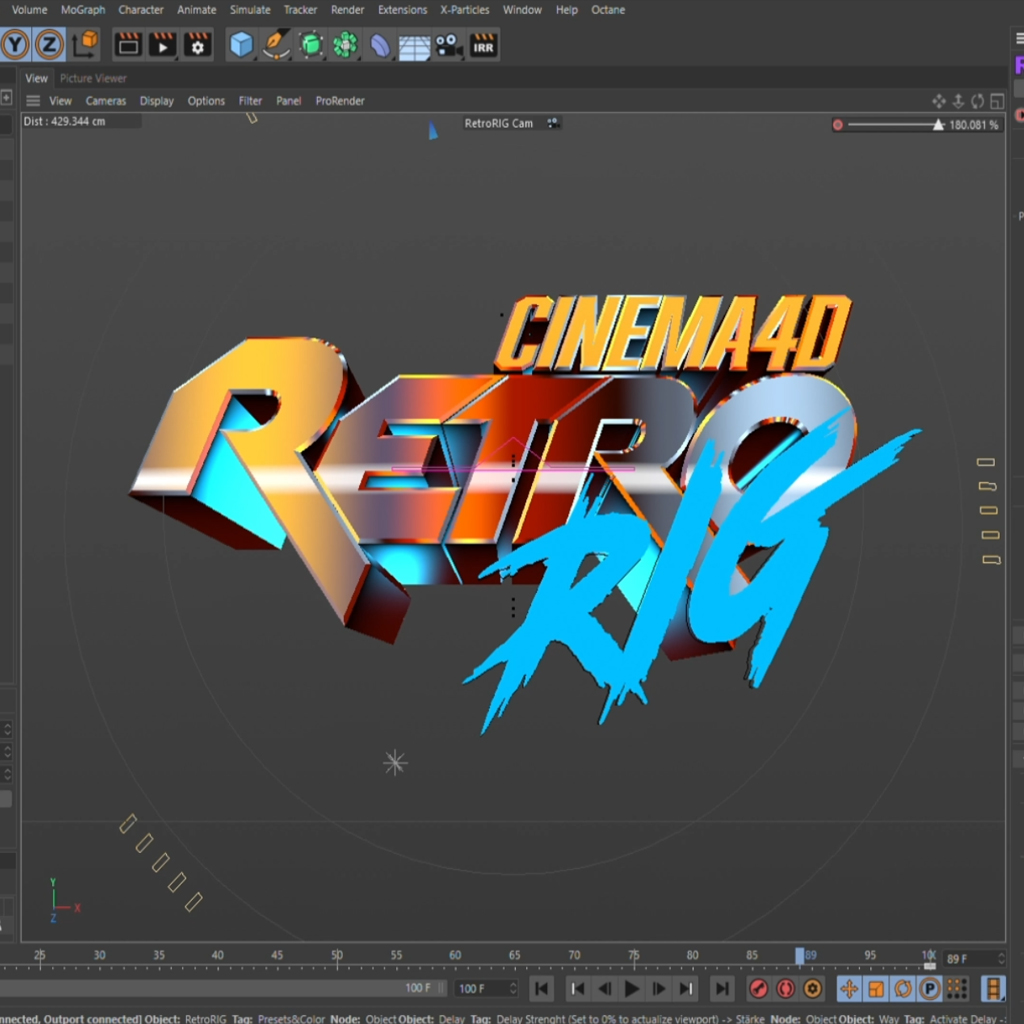Open the Bend deformer icon
This screenshot has width=1024, height=1024.
(379, 44)
